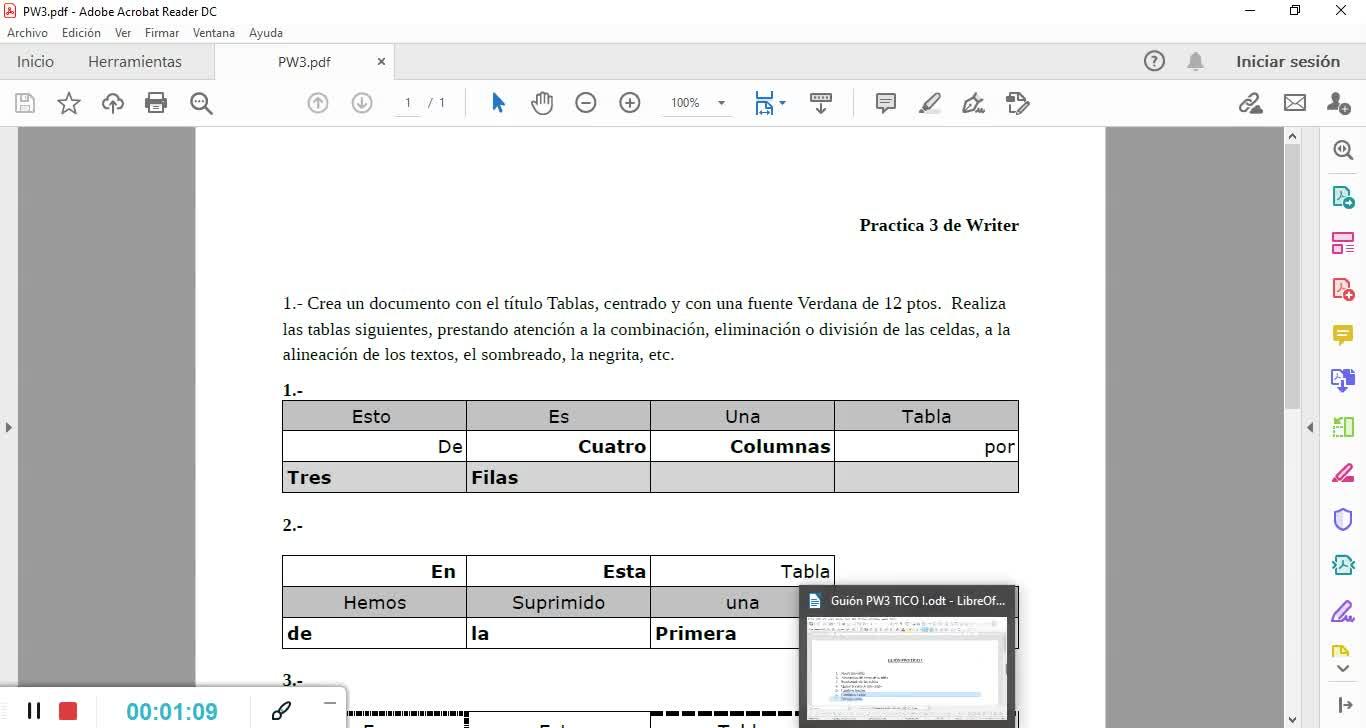The image size is (1366, 728).
Task: Activate the Hand pan tool
Action: (542, 103)
